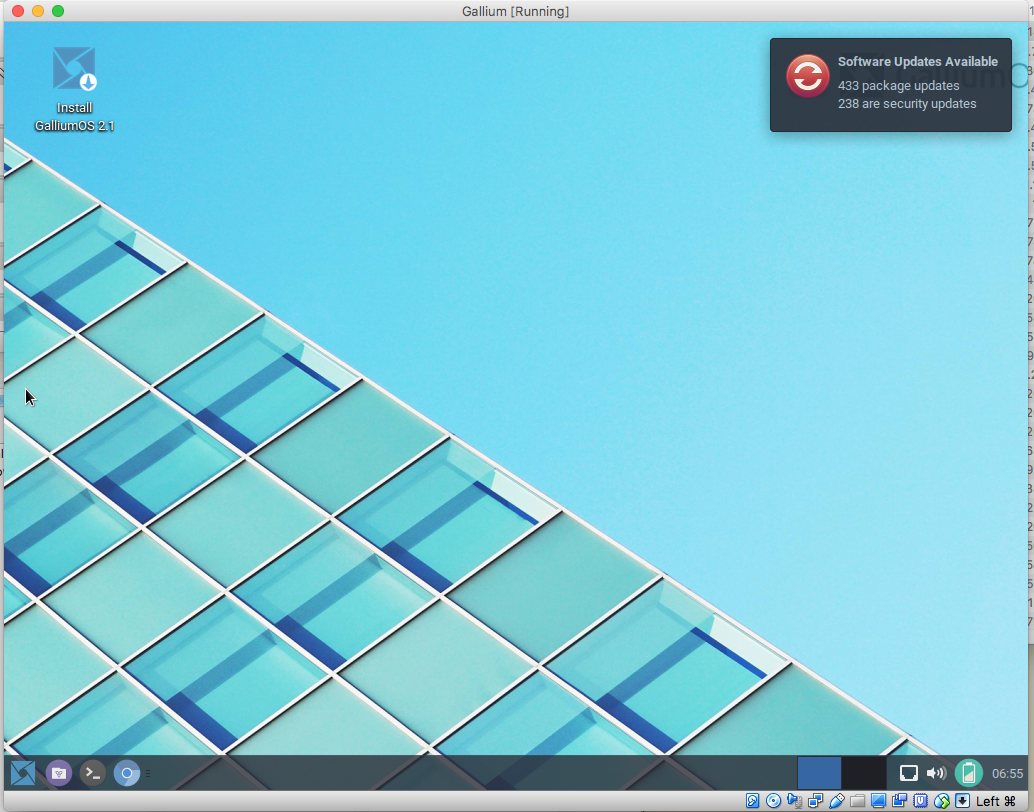The width and height of the screenshot is (1034, 812).
Task: Click the red software updates icon
Action: [x=808, y=76]
